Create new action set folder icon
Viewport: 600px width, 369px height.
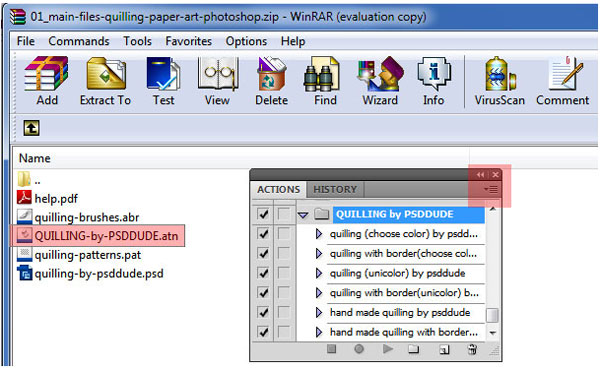coord(414,349)
